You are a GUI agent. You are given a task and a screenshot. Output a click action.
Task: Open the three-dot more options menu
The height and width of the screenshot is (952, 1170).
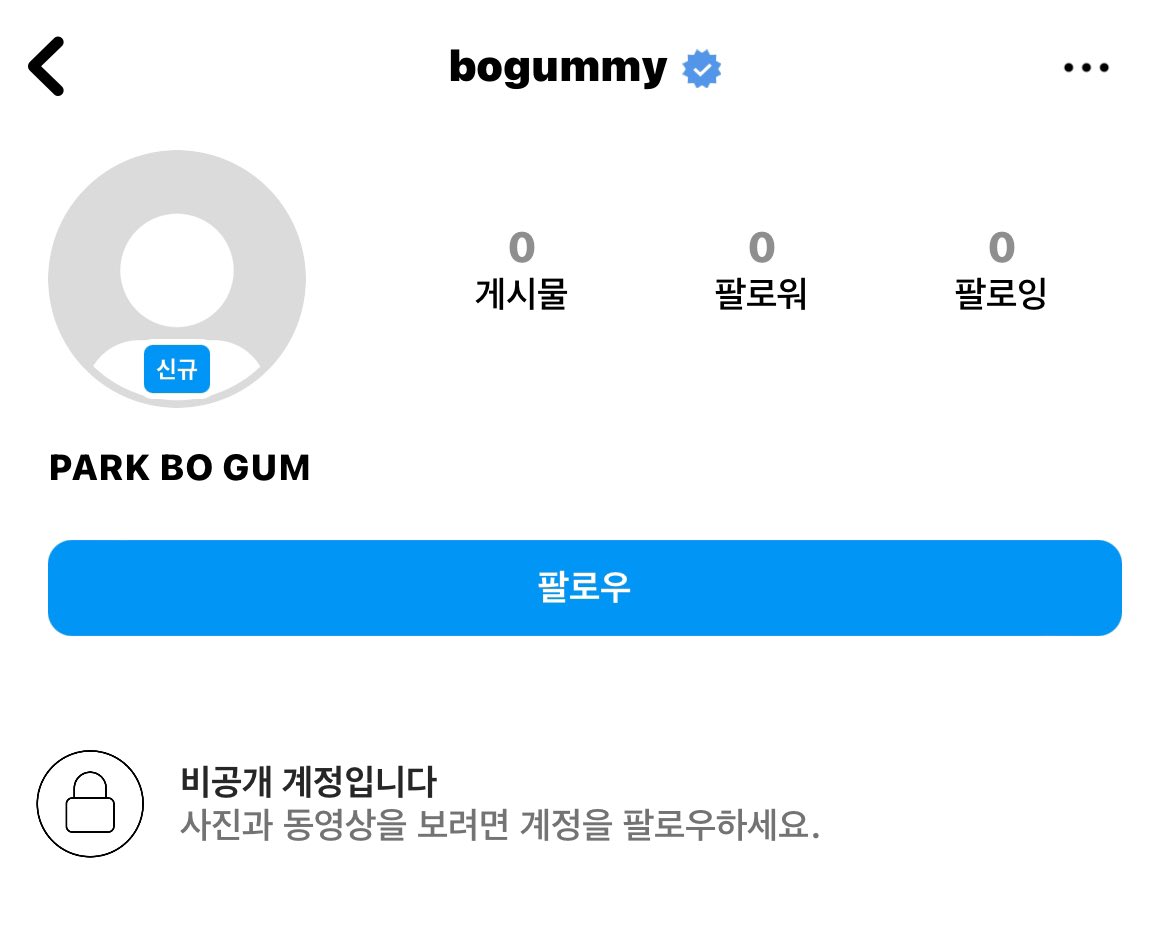[x=1086, y=68]
